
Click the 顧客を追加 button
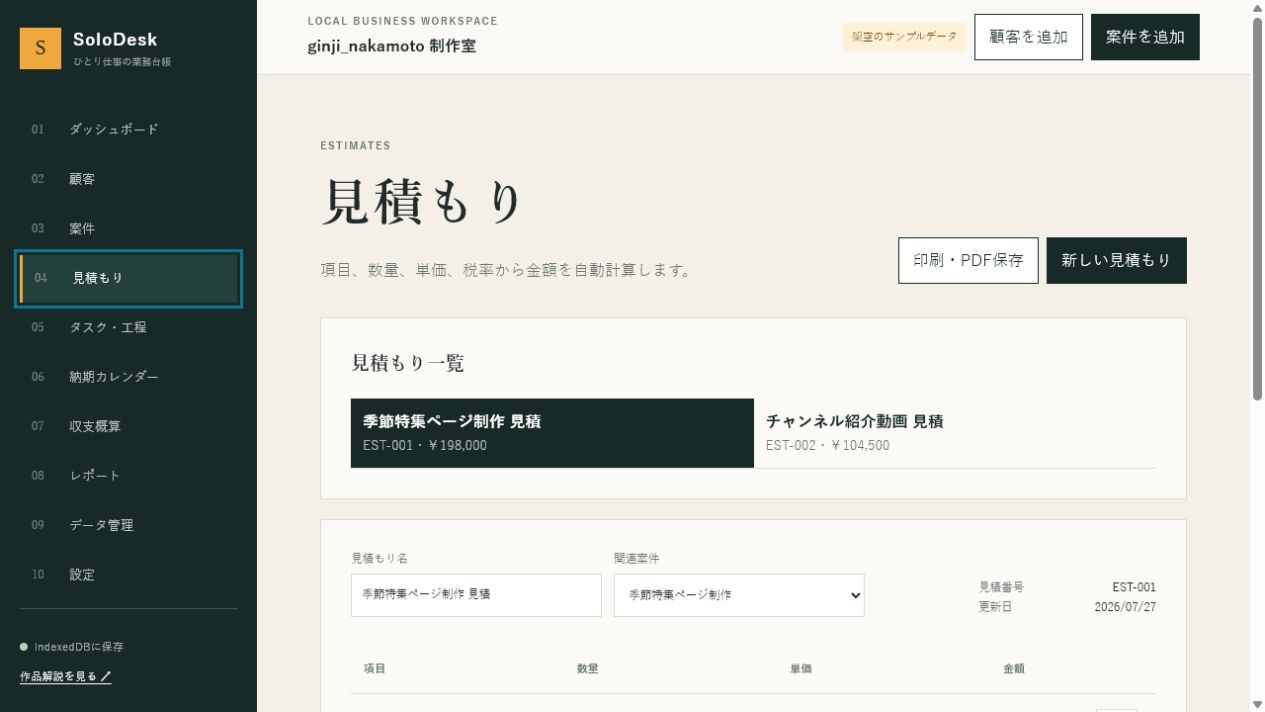1028,37
